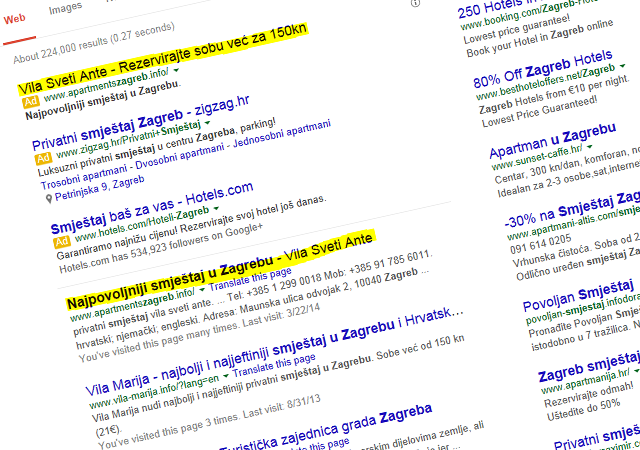
Task: Open Najpovoljniji smještaj u Zagrebu - Vila Sveti Ante result
Action: 220,270
